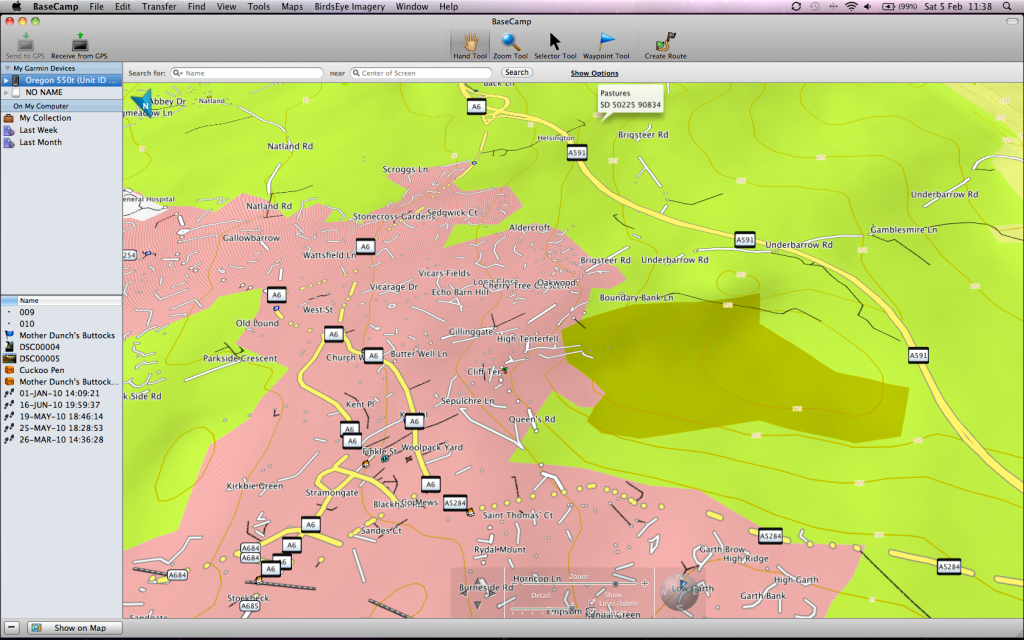The width and height of the screenshot is (1024, 640).
Task: Pan map left with overlay left arrow
Action: (x=464, y=593)
